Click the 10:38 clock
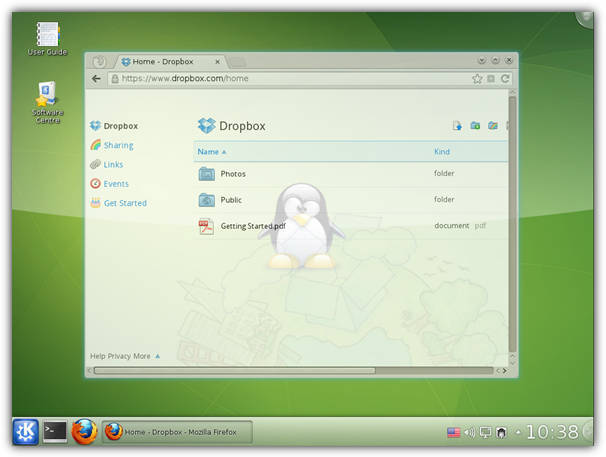This screenshot has width=606, height=457. click(x=552, y=432)
